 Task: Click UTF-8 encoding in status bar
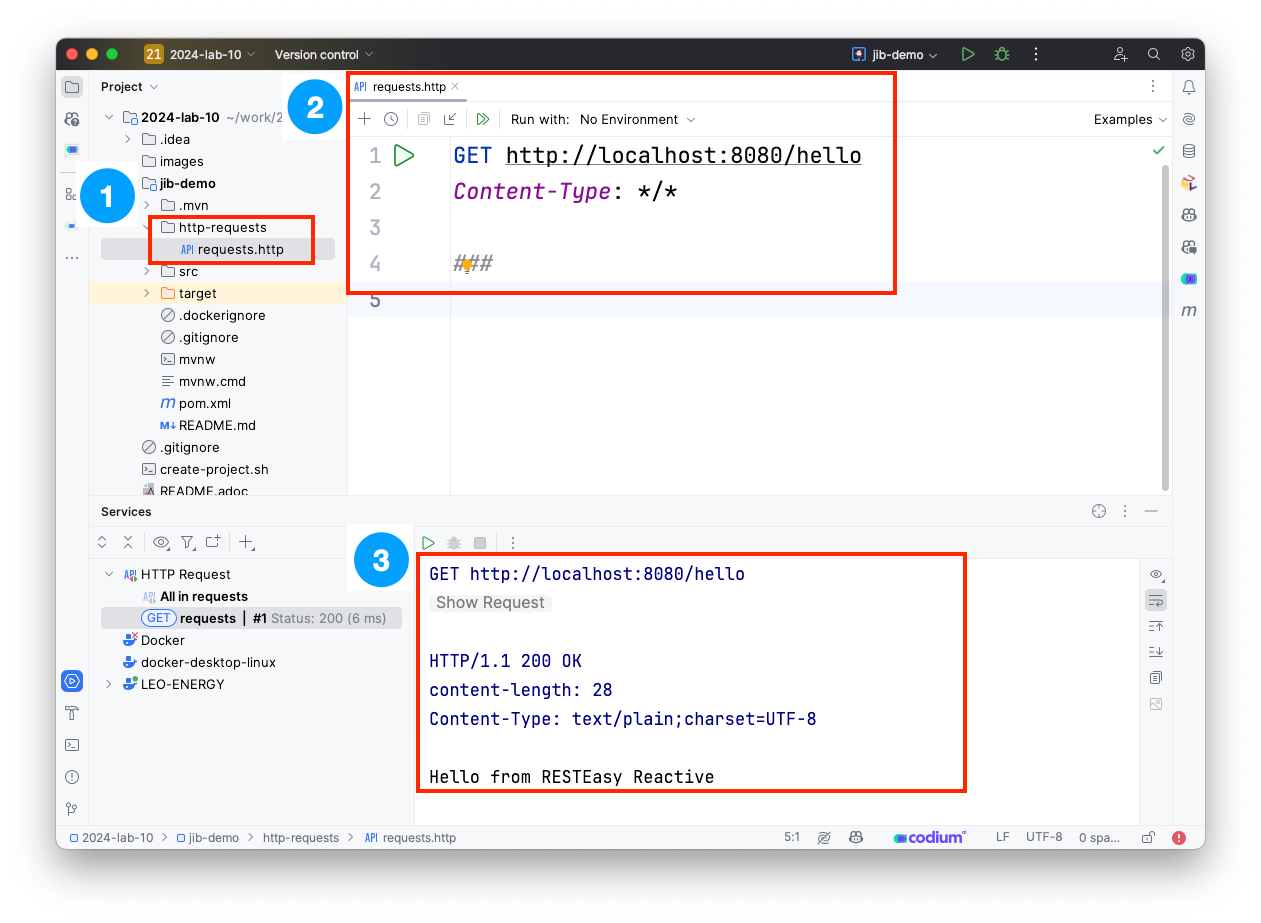click(1044, 838)
